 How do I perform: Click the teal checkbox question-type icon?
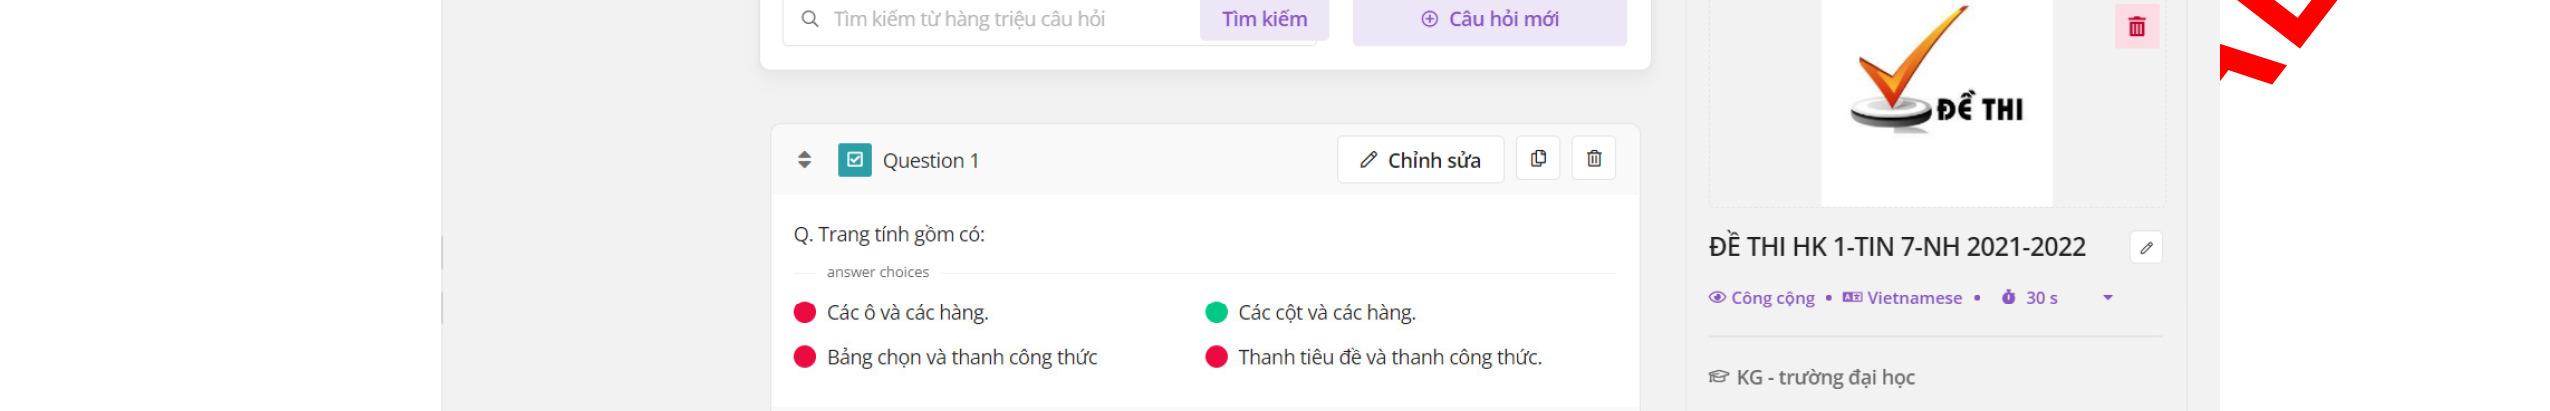[854, 160]
